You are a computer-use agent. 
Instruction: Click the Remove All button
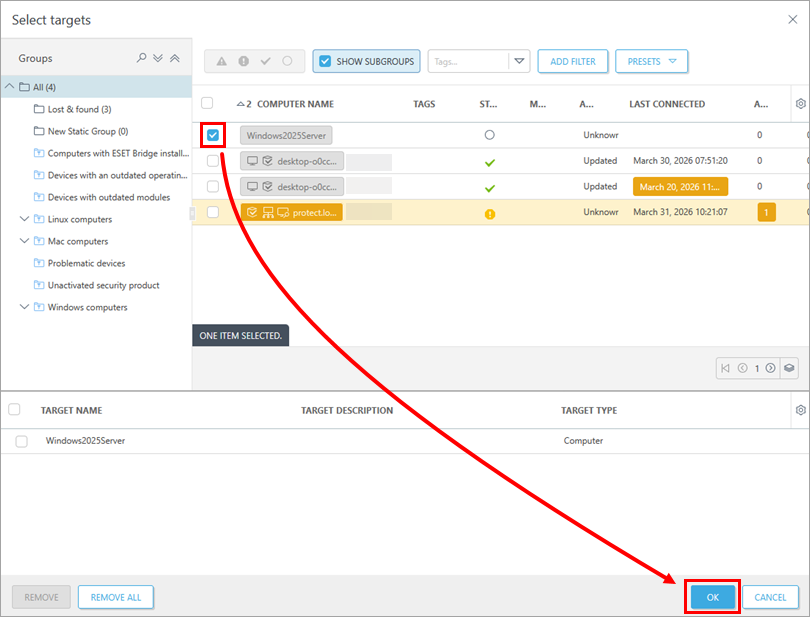click(115, 597)
